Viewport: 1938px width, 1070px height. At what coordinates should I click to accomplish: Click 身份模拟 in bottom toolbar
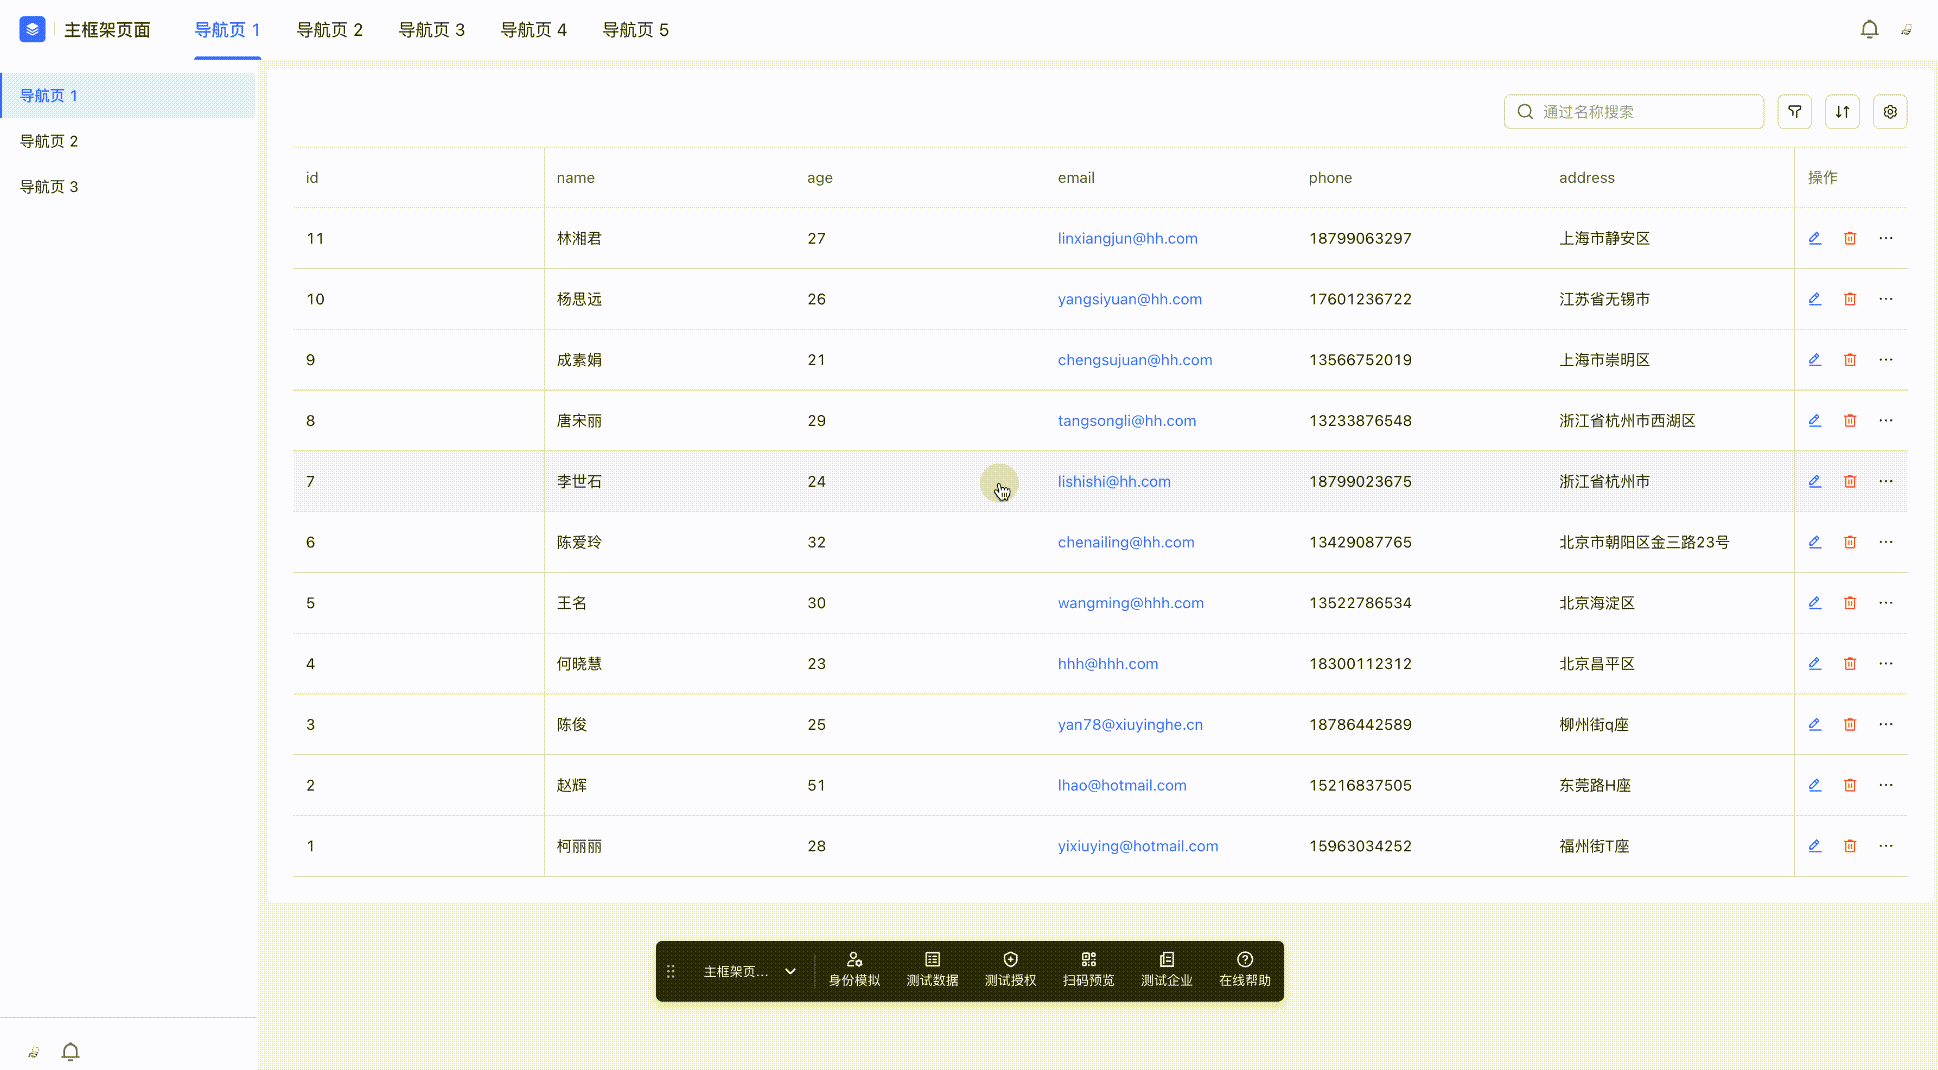[x=854, y=970]
